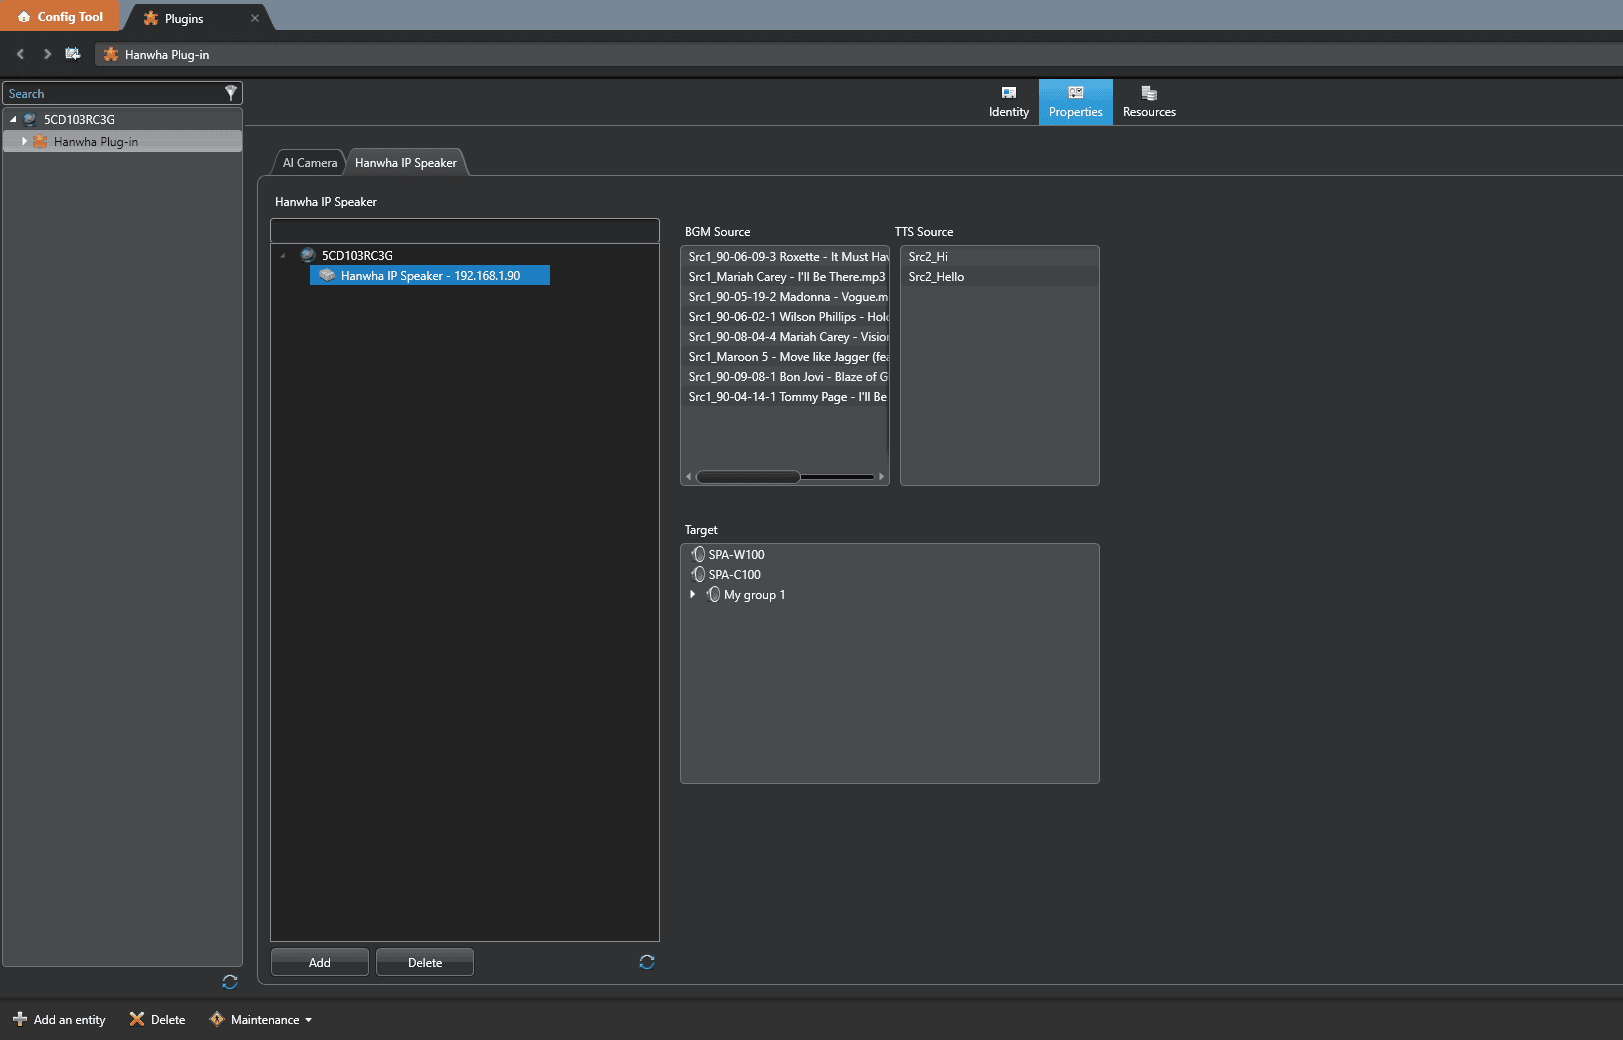The width and height of the screenshot is (1623, 1040).
Task: Switch to the AI Camera tab
Action: (310, 163)
